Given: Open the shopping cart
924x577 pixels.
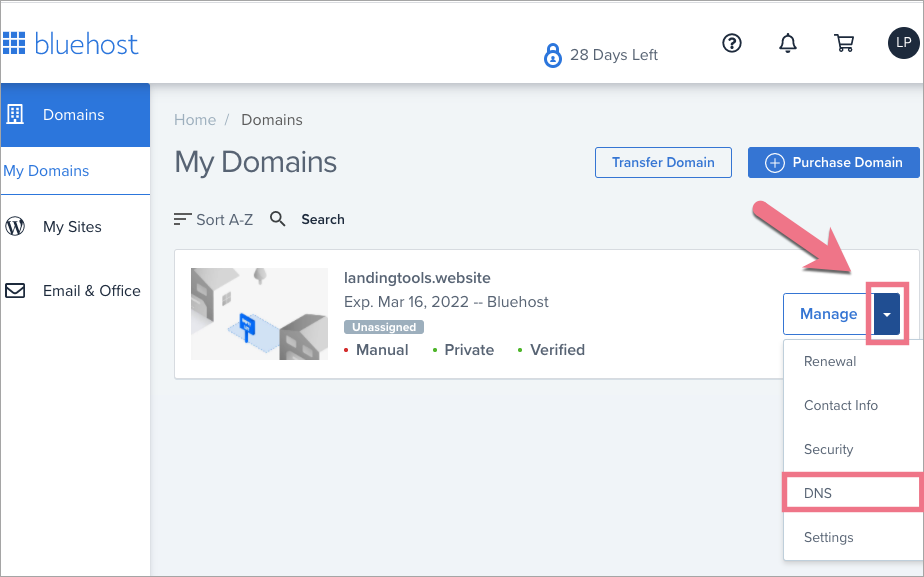Looking at the screenshot, I should pos(844,43).
